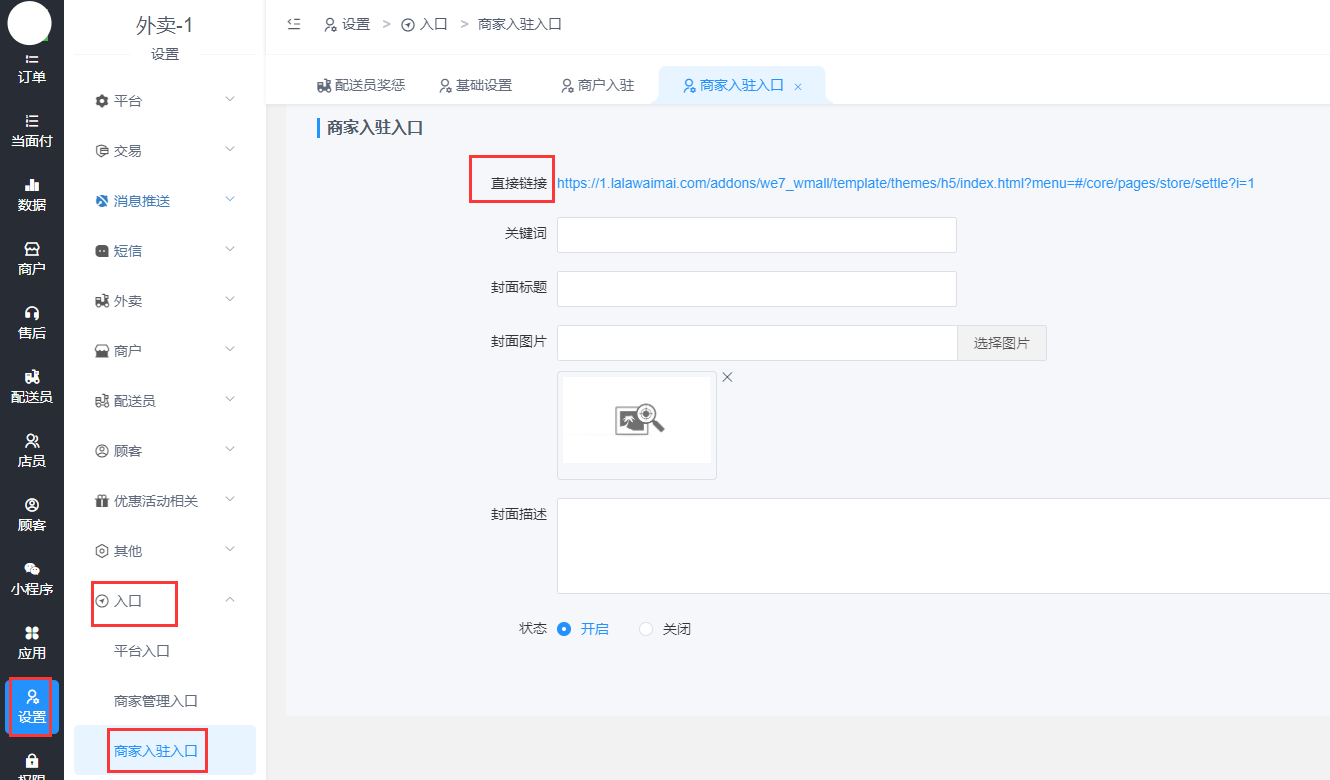Expand the 交易 menu chevron
1330x780 pixels.
230,149
